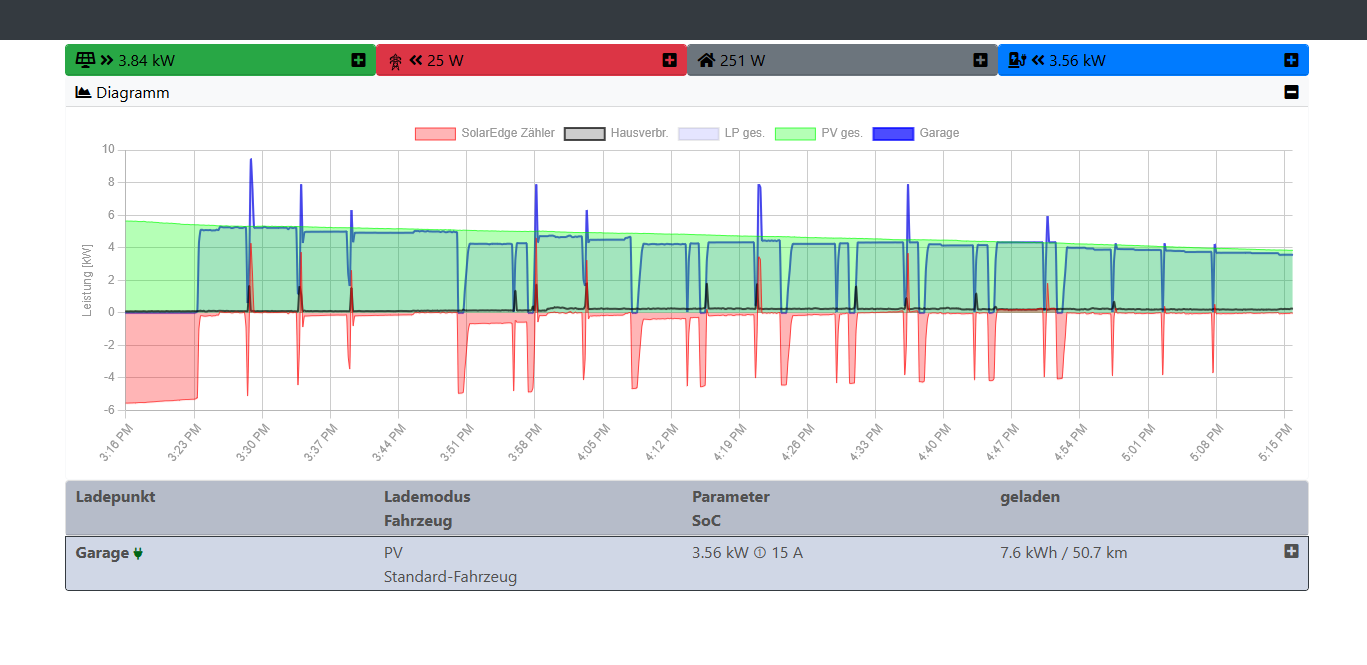Click the Diagramm header title
The width and height of the screenshot is (1367, 665).
click(133, 93)
